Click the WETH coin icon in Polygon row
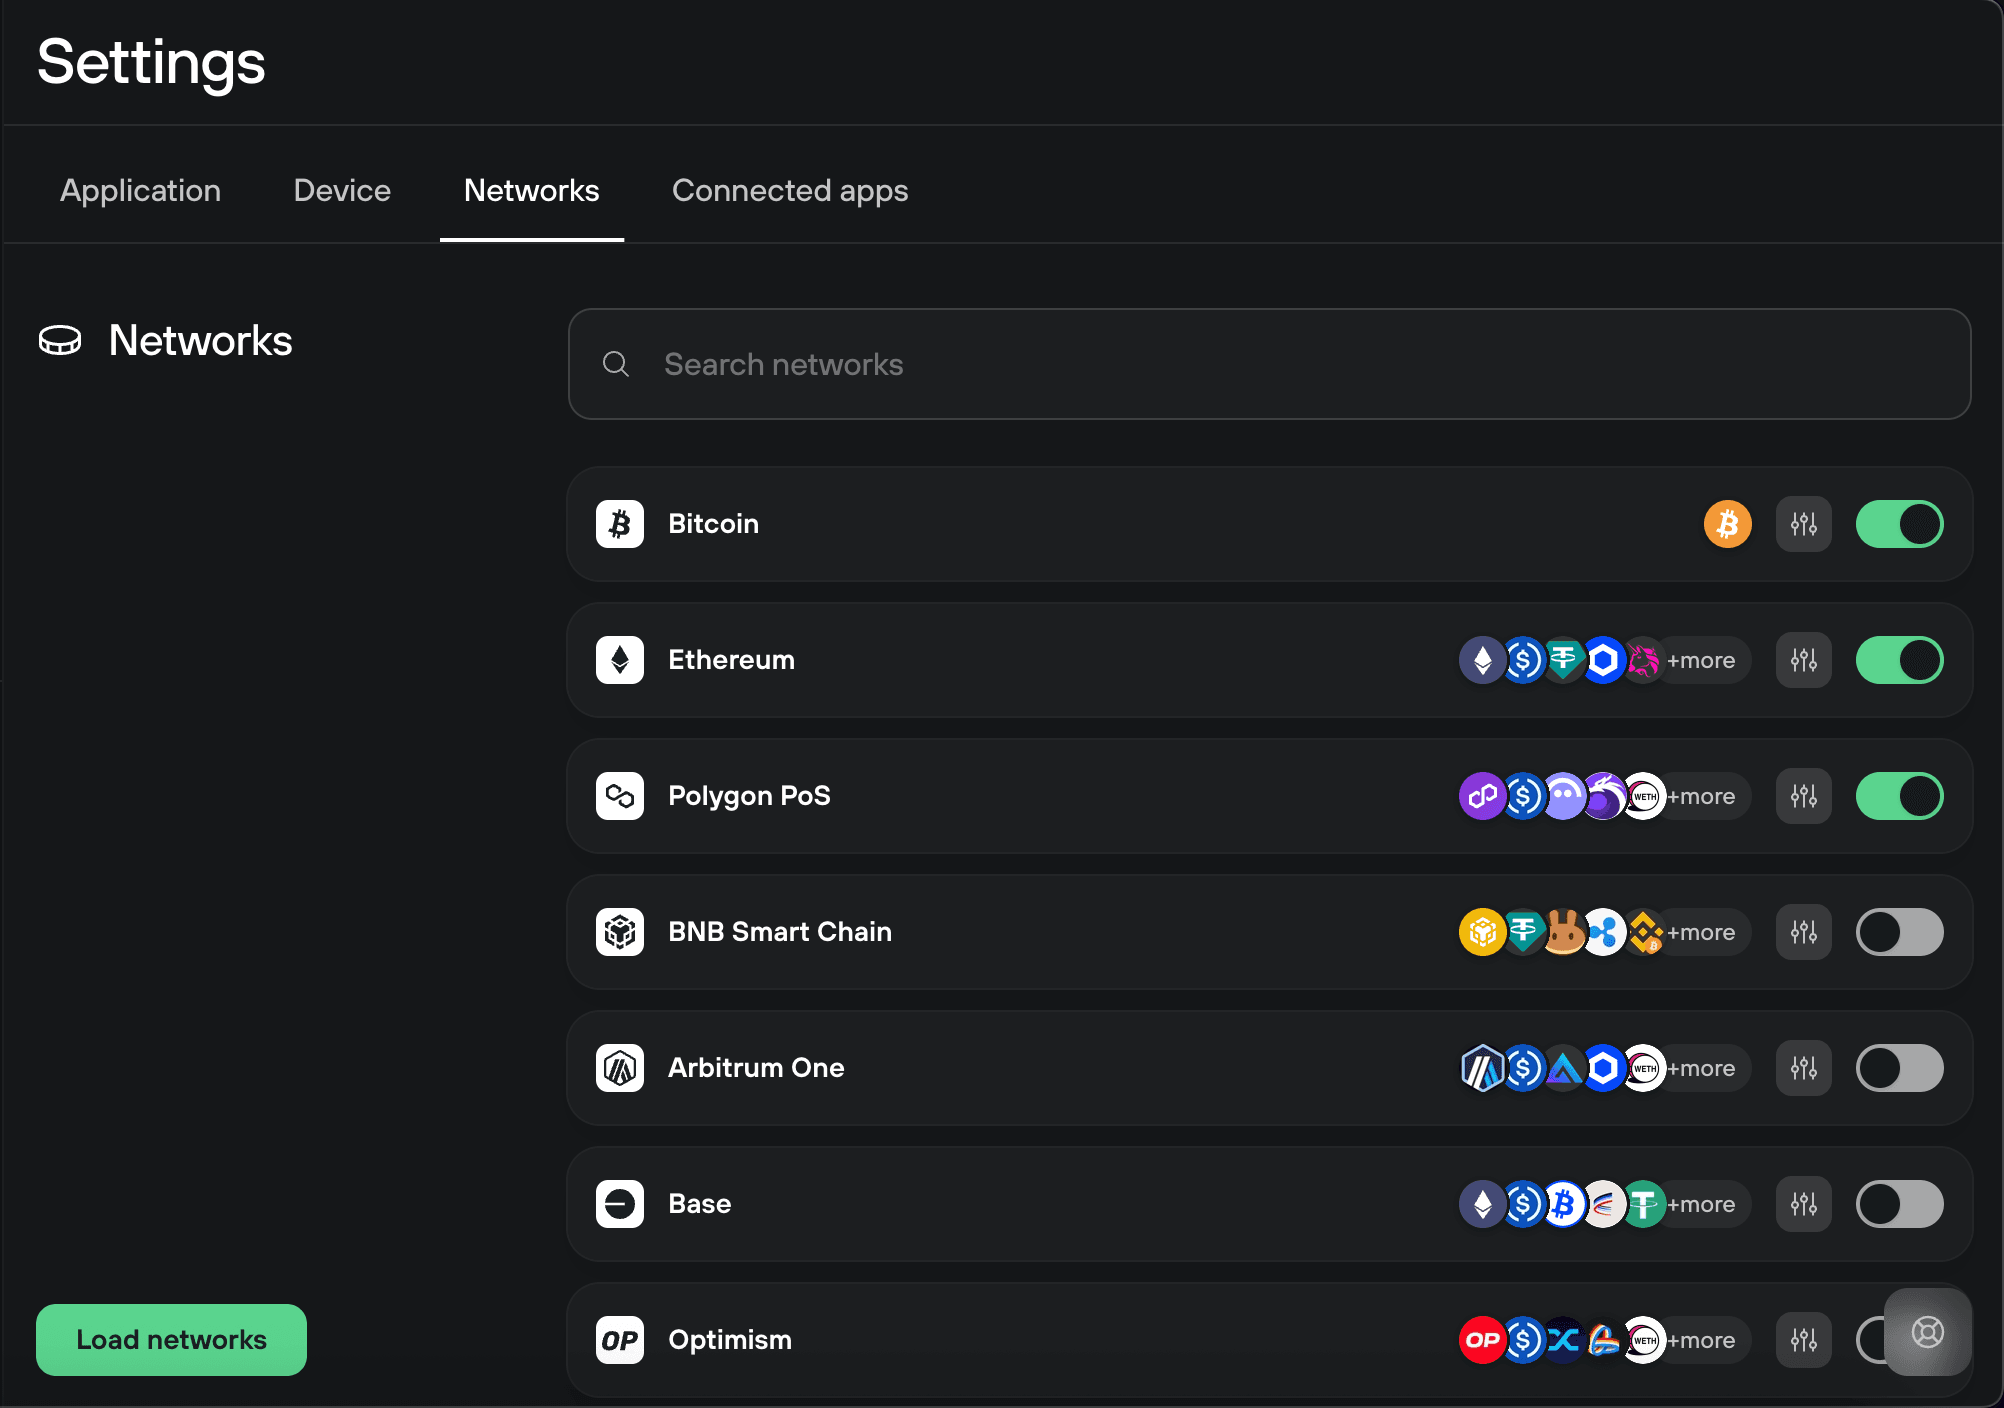Image resolution: width=2004 pixels, height=1408 pixels. pos(1643,796)
